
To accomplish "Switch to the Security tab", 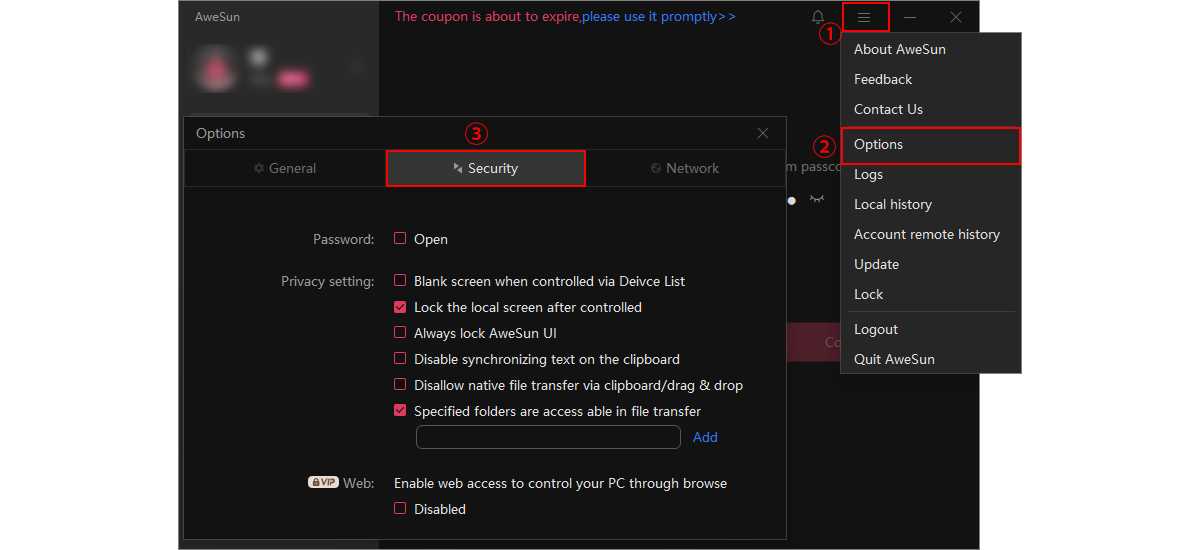I will click(x=485, y=168).
